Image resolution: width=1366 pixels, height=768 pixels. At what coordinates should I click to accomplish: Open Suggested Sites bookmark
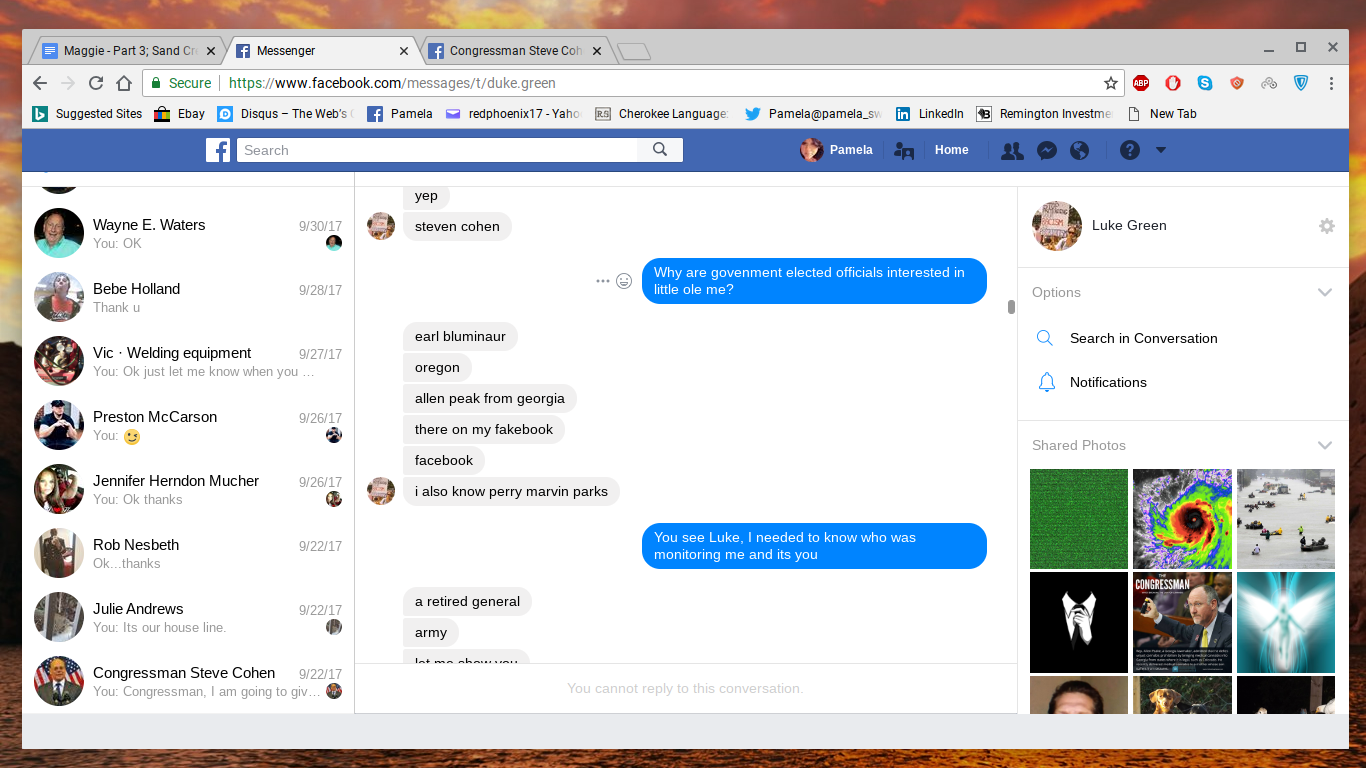[87, 114]
